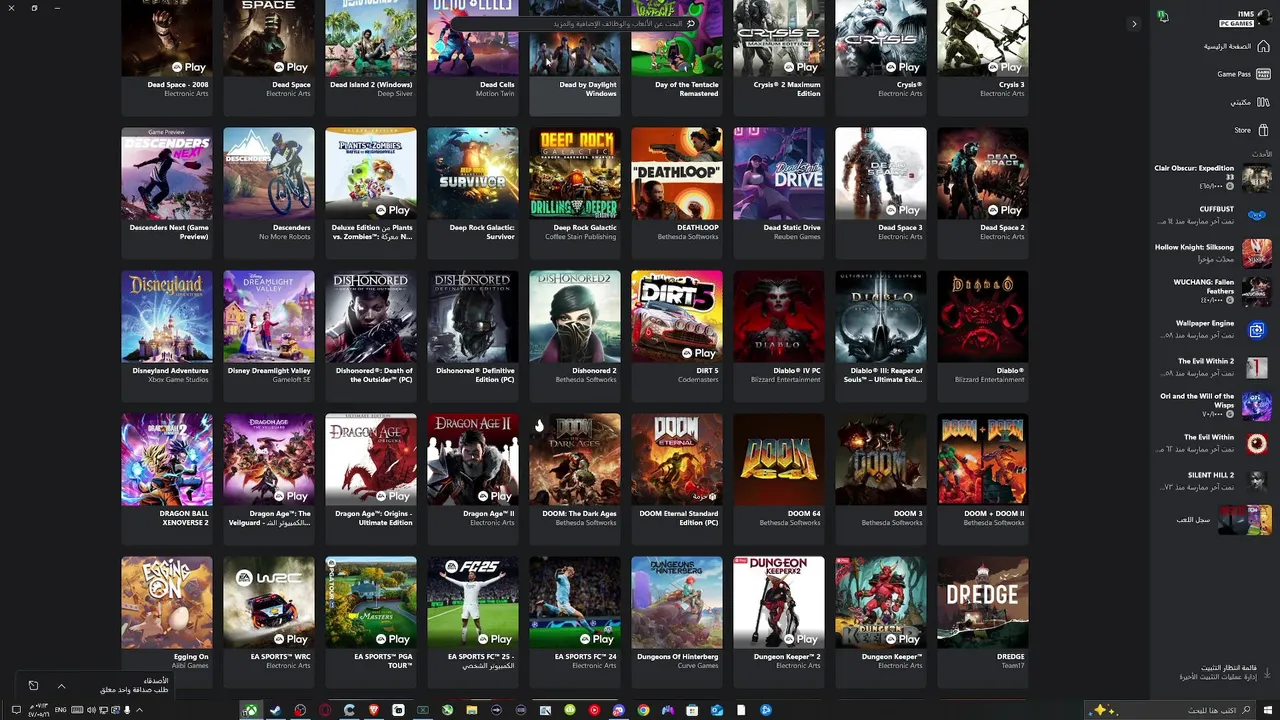1280x720 pixels.
Task: Open the I1MS profile avatar
Action: coord(1264,18)
